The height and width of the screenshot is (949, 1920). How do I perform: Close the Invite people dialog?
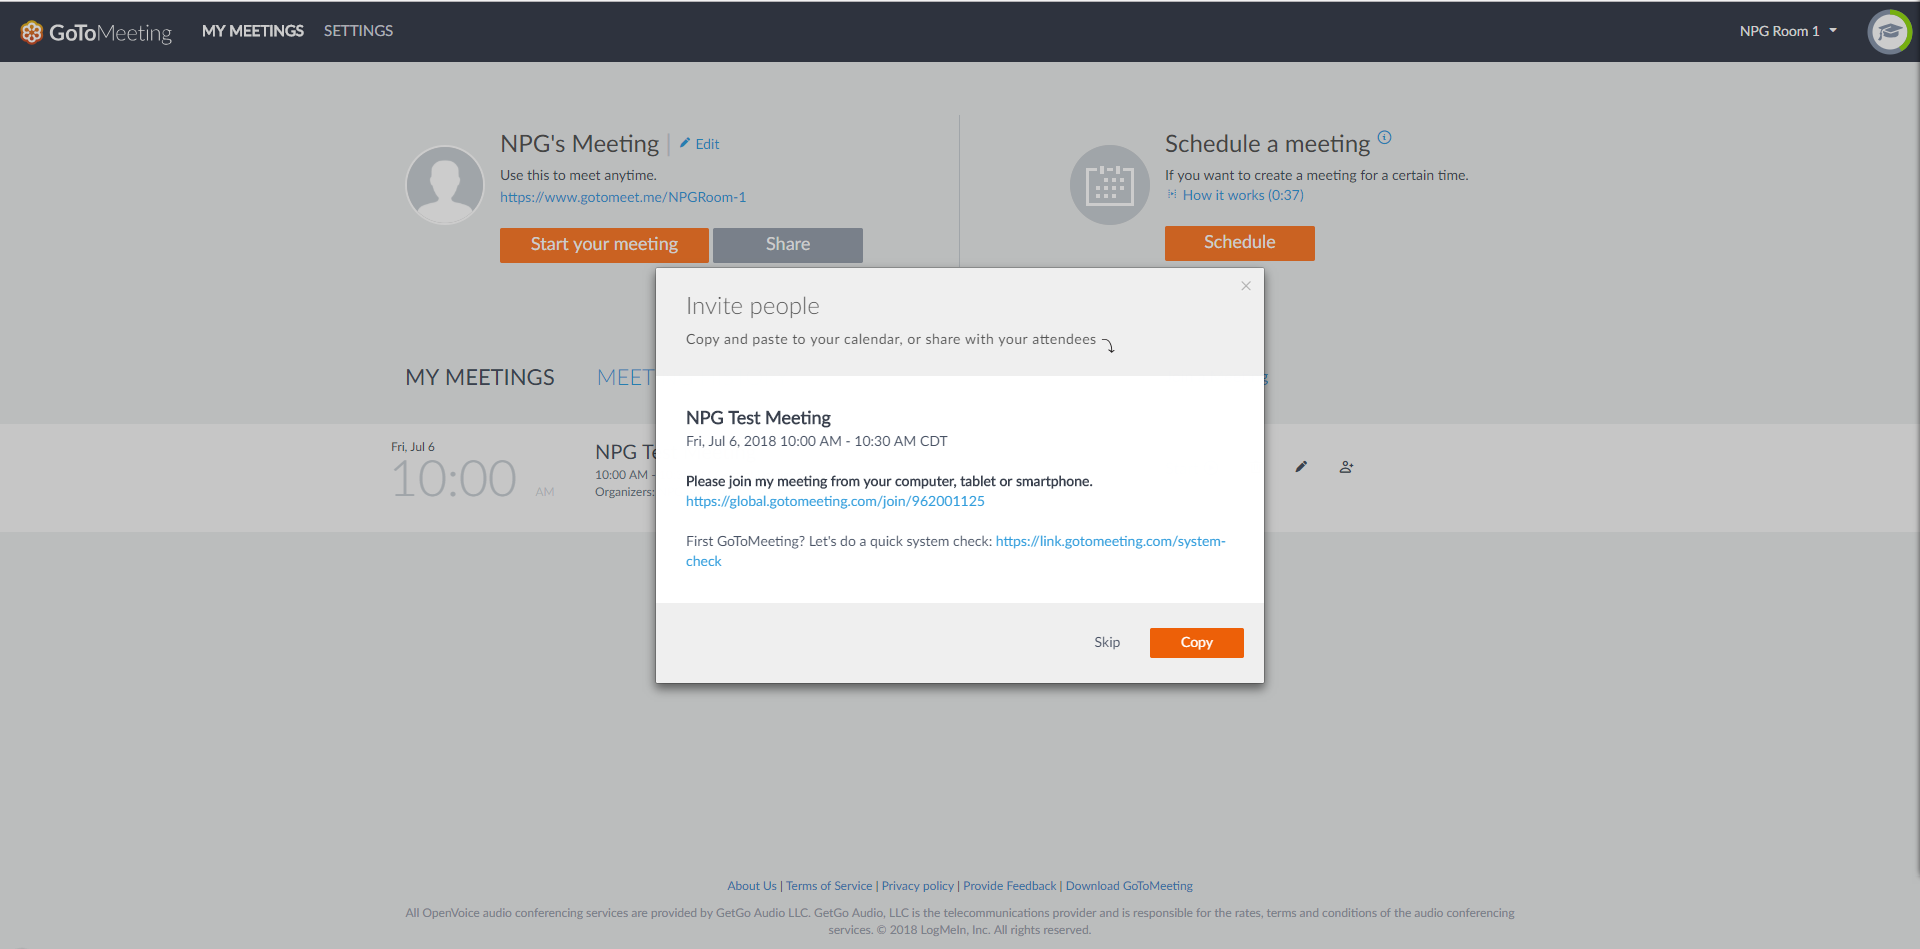(1246, 286)
